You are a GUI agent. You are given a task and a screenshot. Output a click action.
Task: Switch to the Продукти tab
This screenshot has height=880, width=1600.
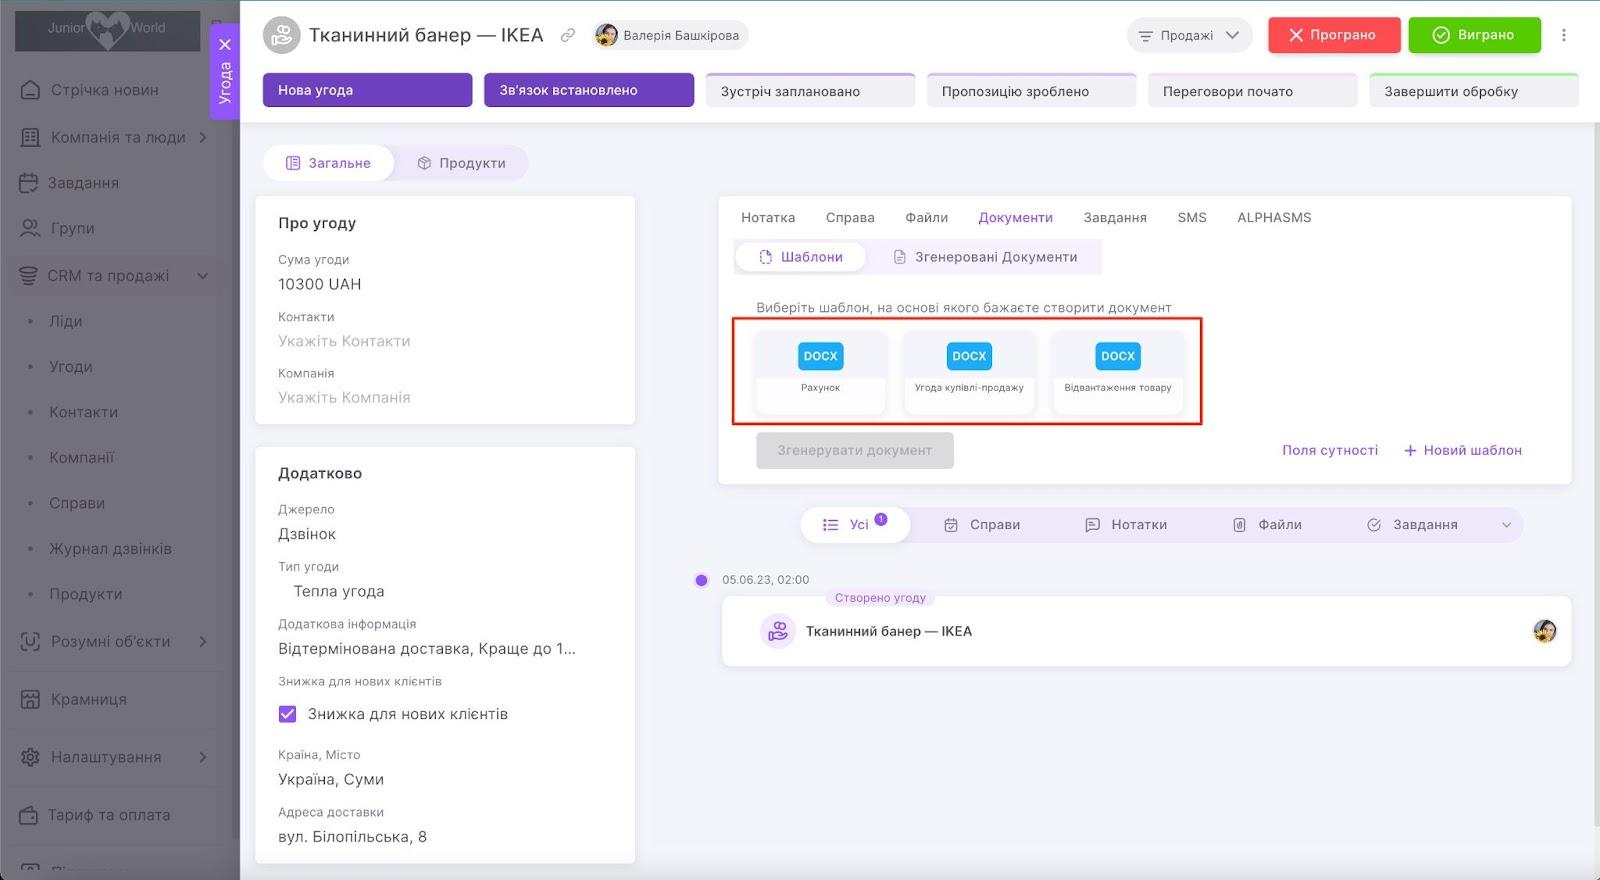click(x=461, y=163)
